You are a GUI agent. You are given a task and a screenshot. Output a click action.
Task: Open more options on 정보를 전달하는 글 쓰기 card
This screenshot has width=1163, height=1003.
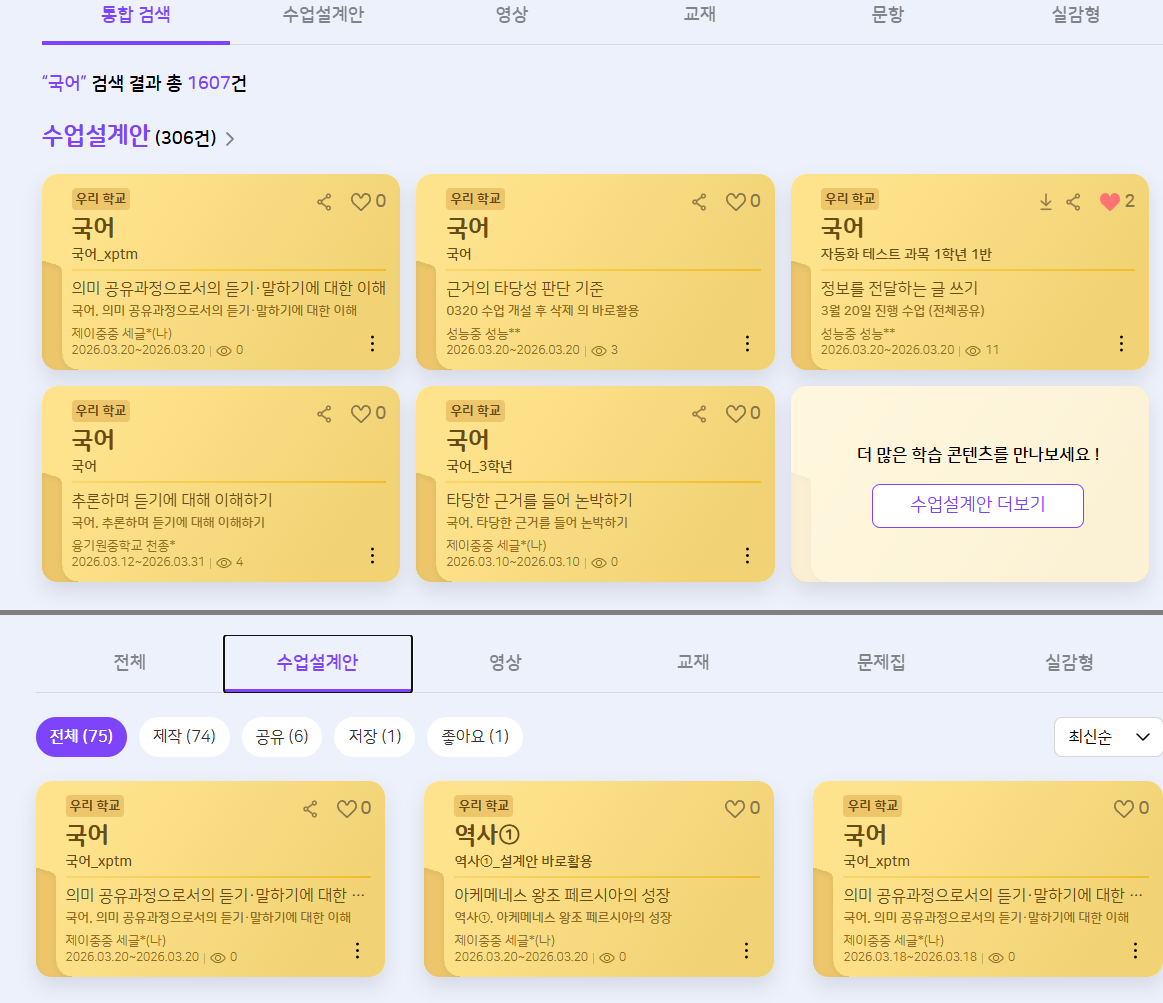[1121, 343]
